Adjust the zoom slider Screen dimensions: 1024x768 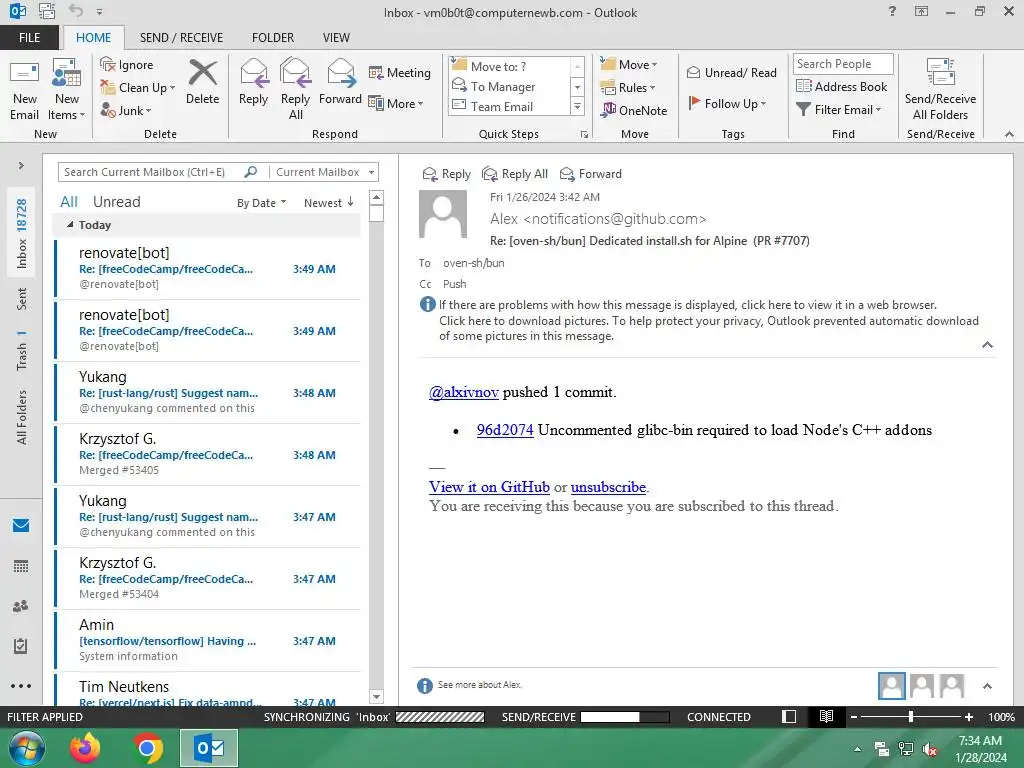point(910,716)
